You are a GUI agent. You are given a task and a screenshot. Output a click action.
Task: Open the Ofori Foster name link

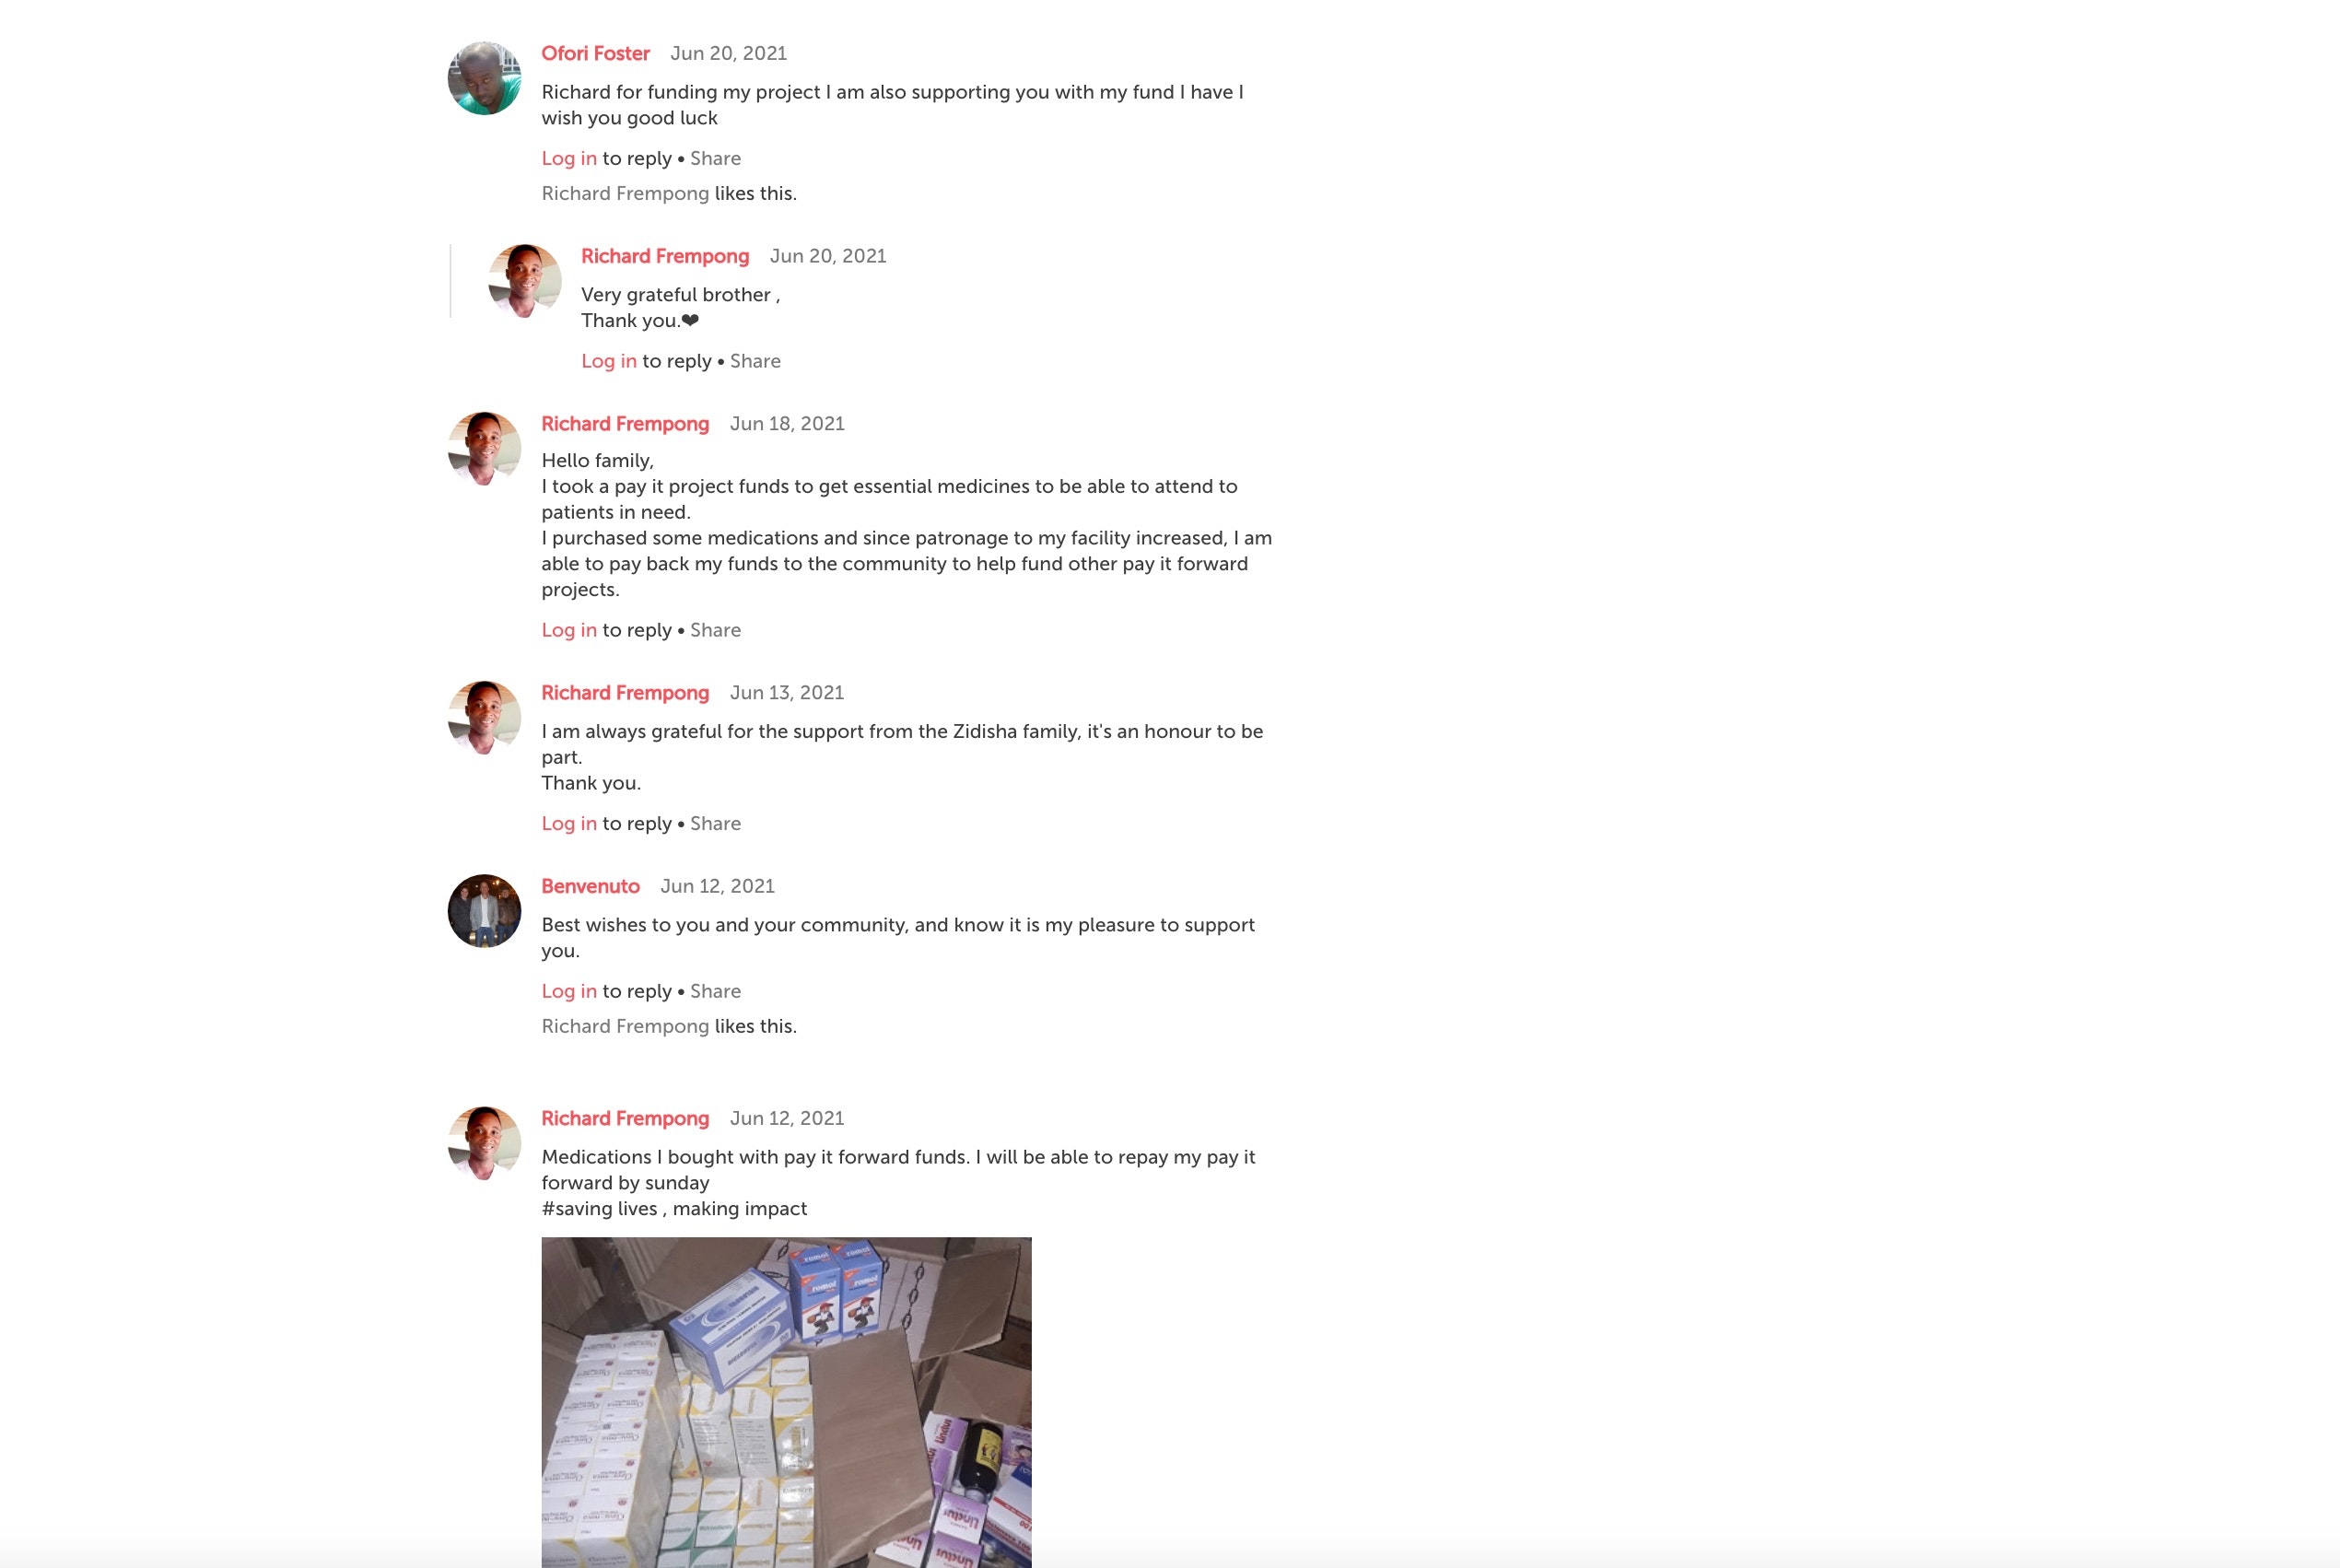tap(595, 53)
